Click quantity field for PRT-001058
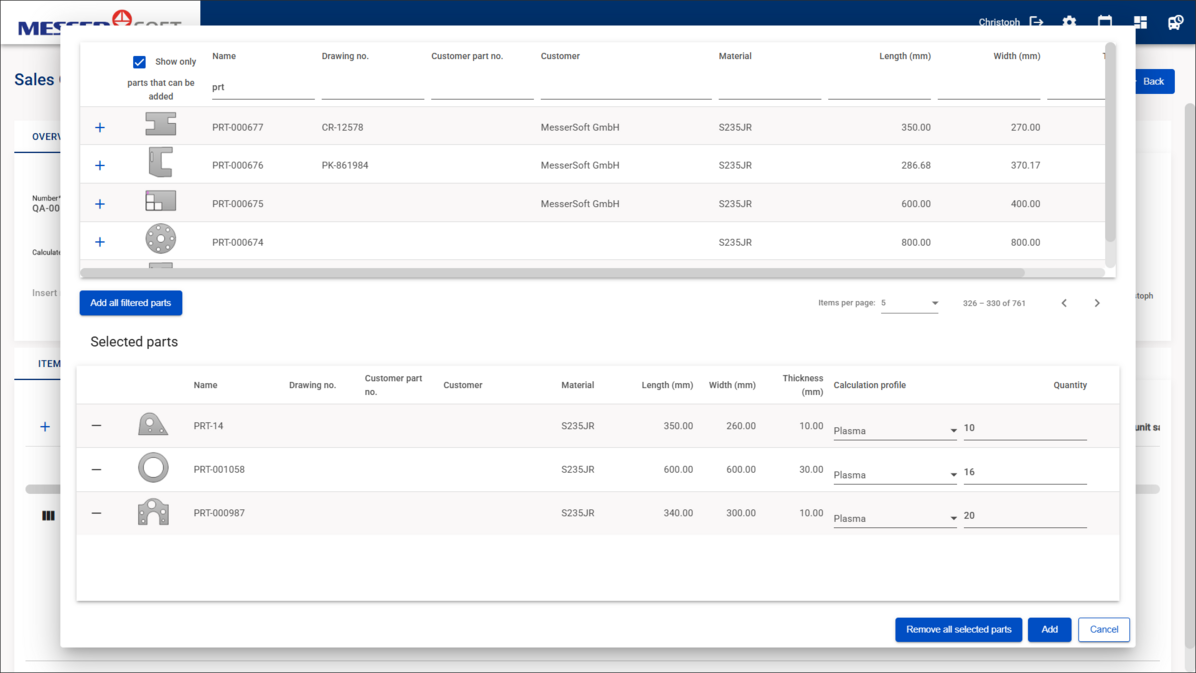Image resolution: width=1196 pixels, height=673 pixels. (1024, 472)
